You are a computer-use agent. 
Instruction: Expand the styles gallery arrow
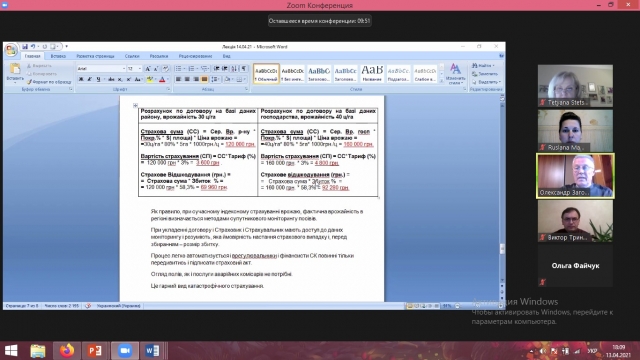(441, 81)
